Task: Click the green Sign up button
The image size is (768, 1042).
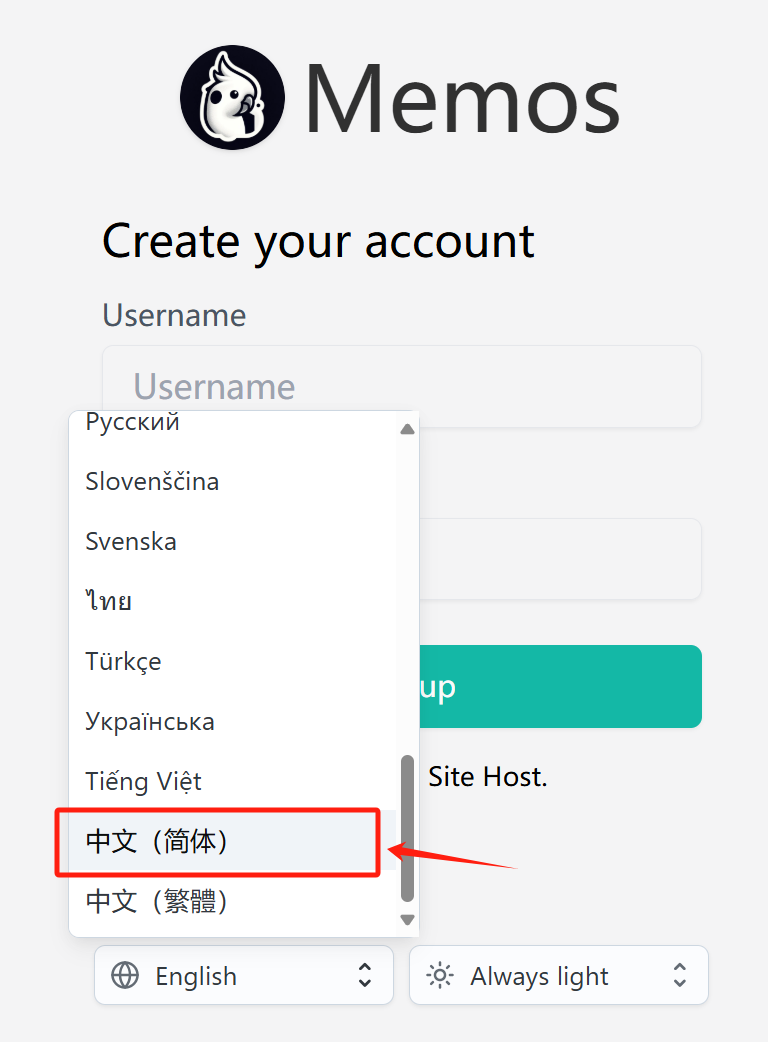Action: pyautogui.click(x=560, y=686)
